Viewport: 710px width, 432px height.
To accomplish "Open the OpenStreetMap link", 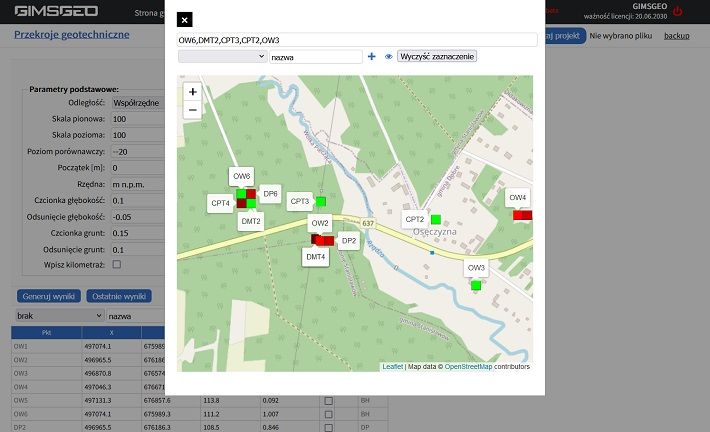I will point(468,367).
